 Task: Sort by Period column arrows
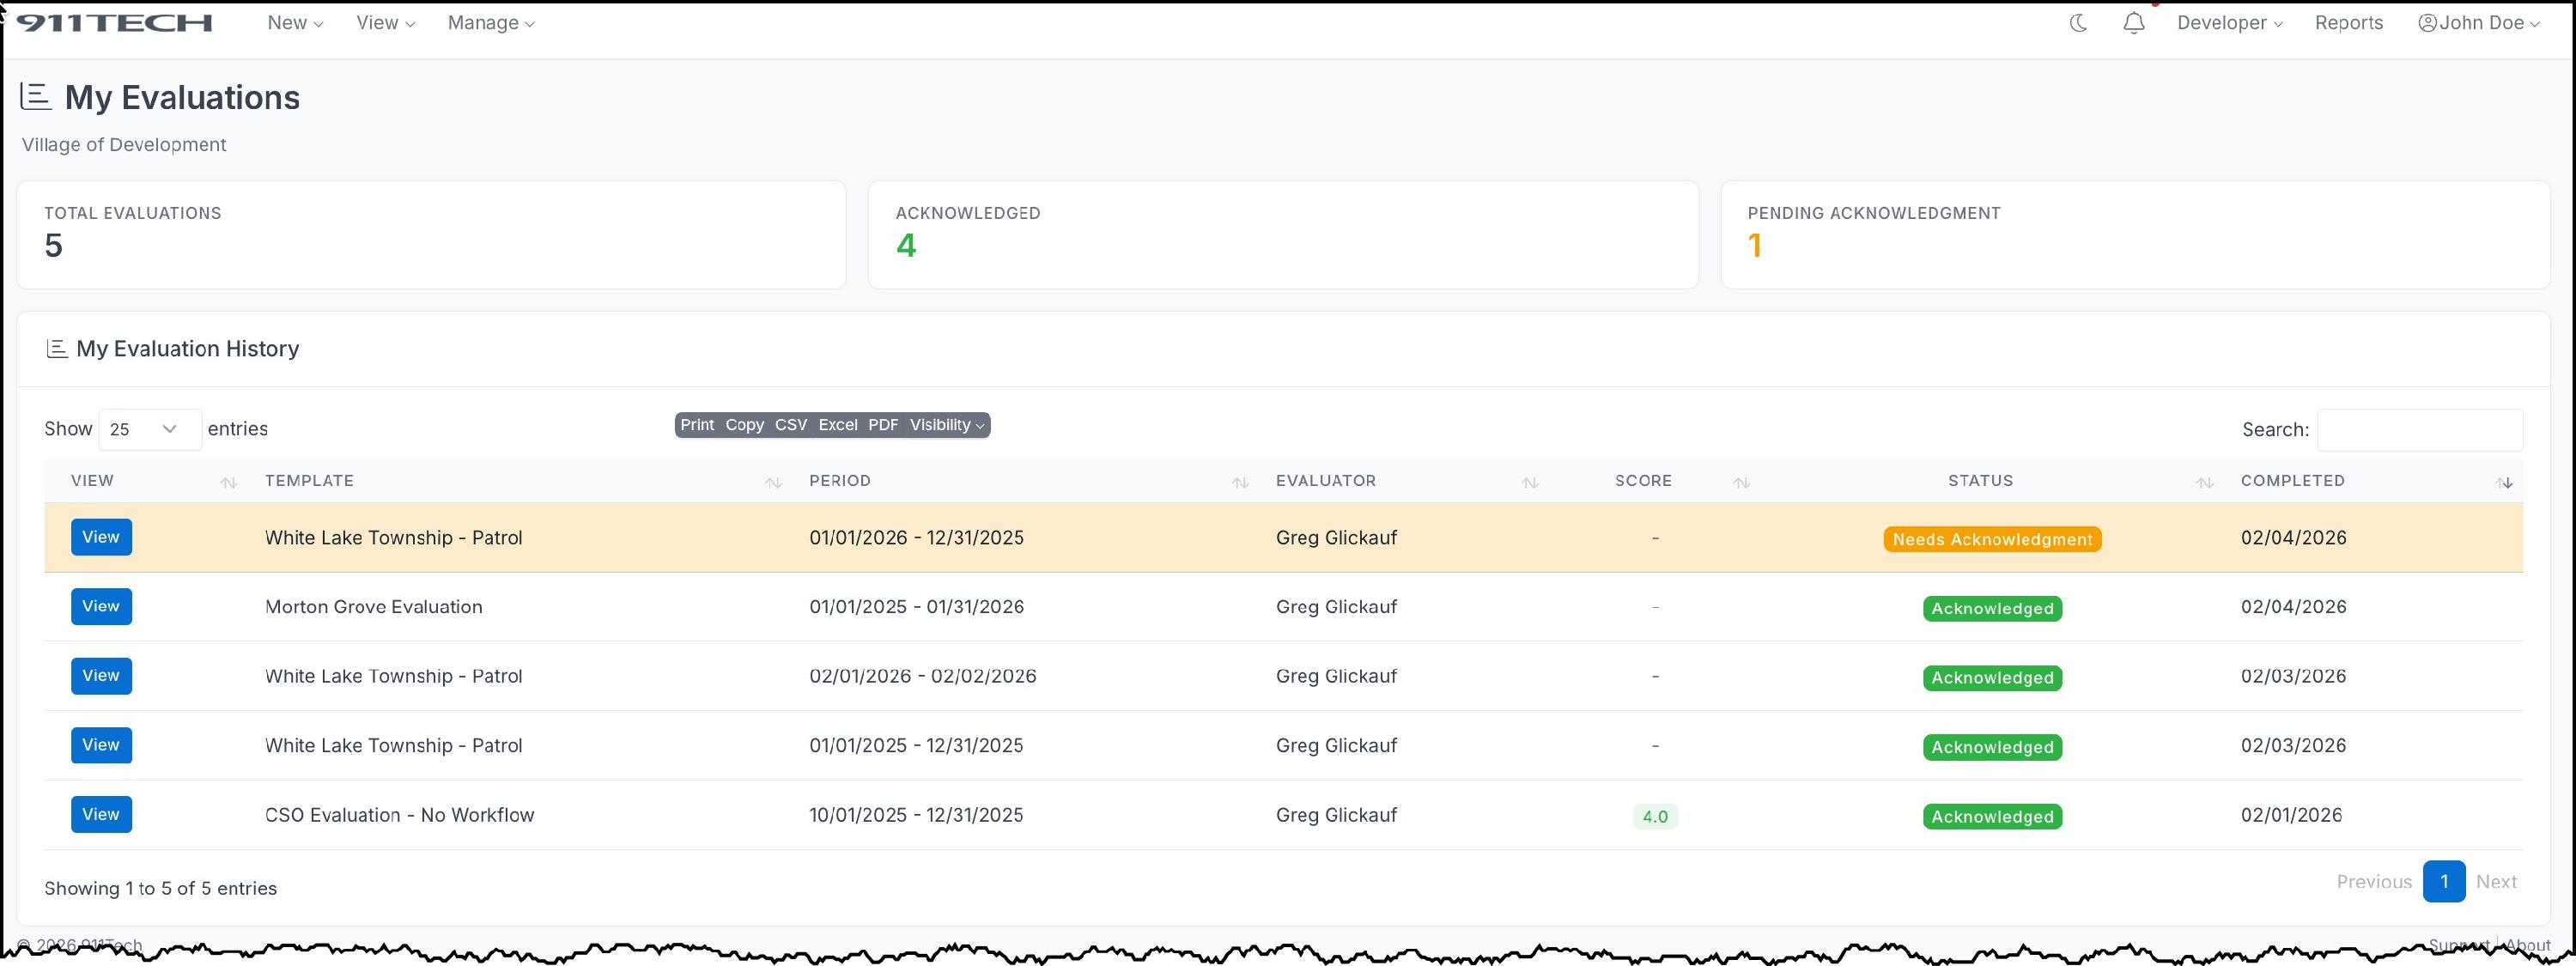tap(1240, 482)
